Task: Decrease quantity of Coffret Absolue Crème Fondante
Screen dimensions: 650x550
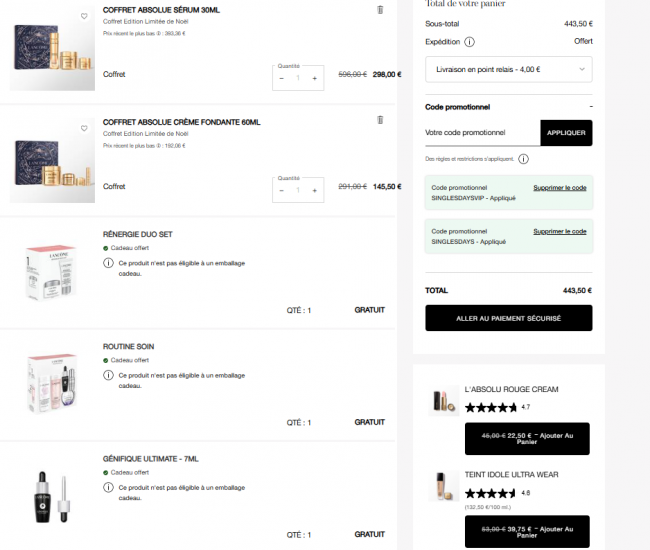Action: (282, 190)
